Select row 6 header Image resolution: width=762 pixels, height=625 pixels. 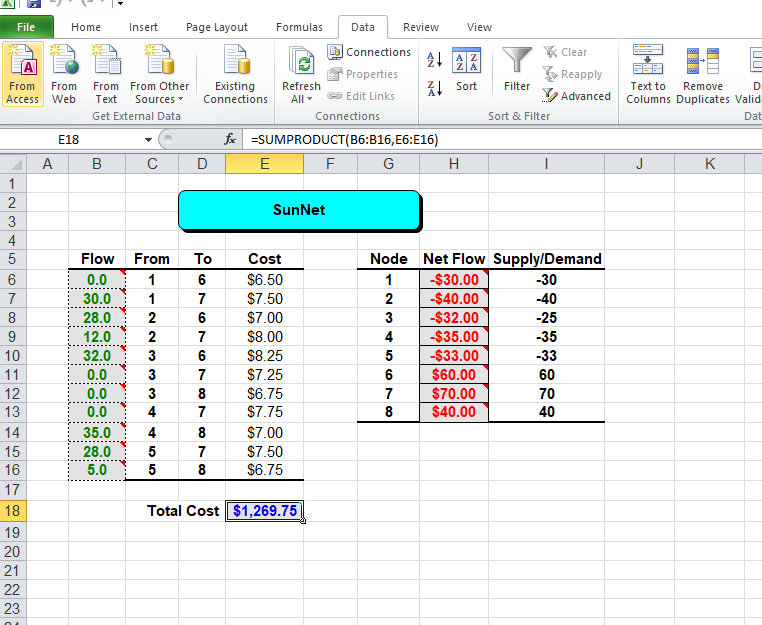pyautogui.click(x=13, y=279)
